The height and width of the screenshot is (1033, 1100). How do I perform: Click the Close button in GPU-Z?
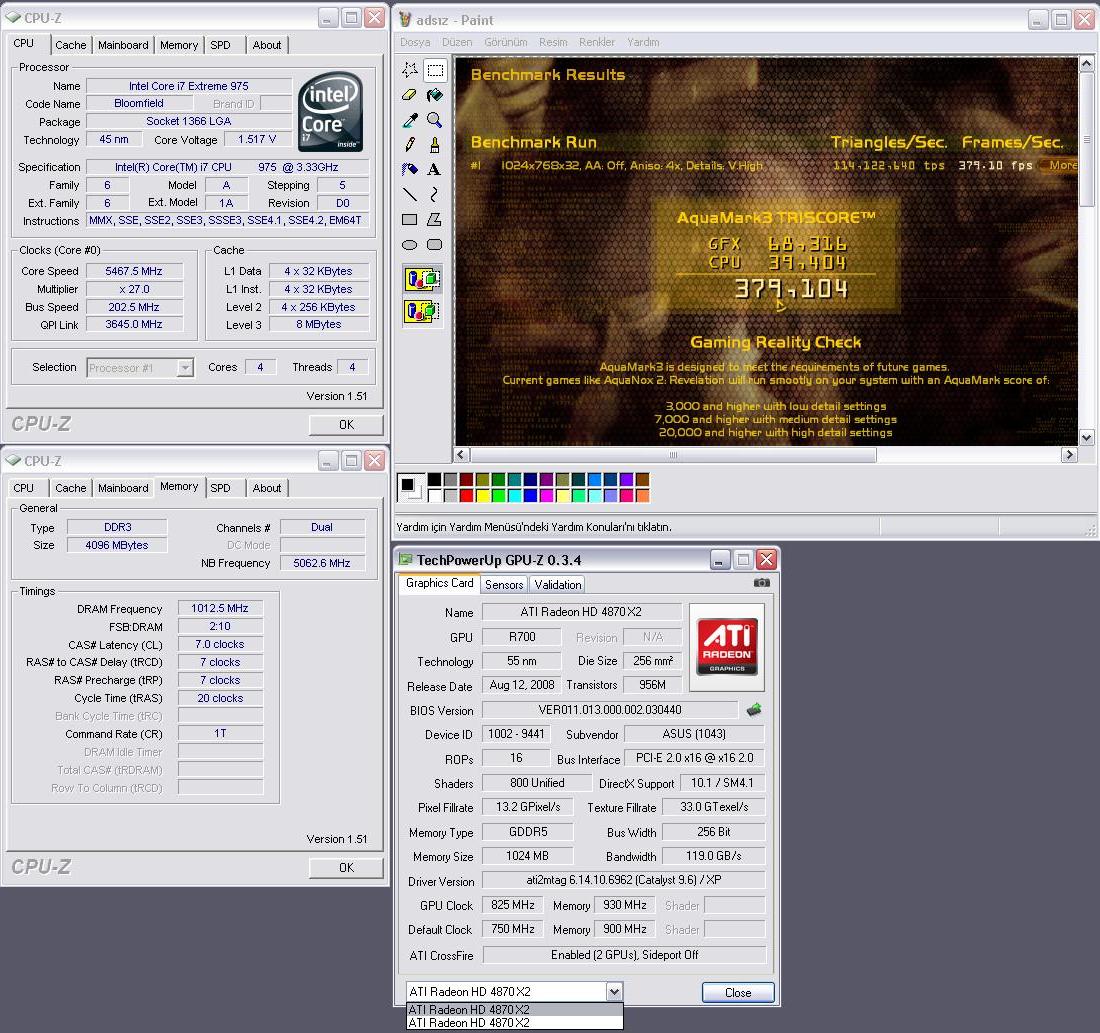738,992
